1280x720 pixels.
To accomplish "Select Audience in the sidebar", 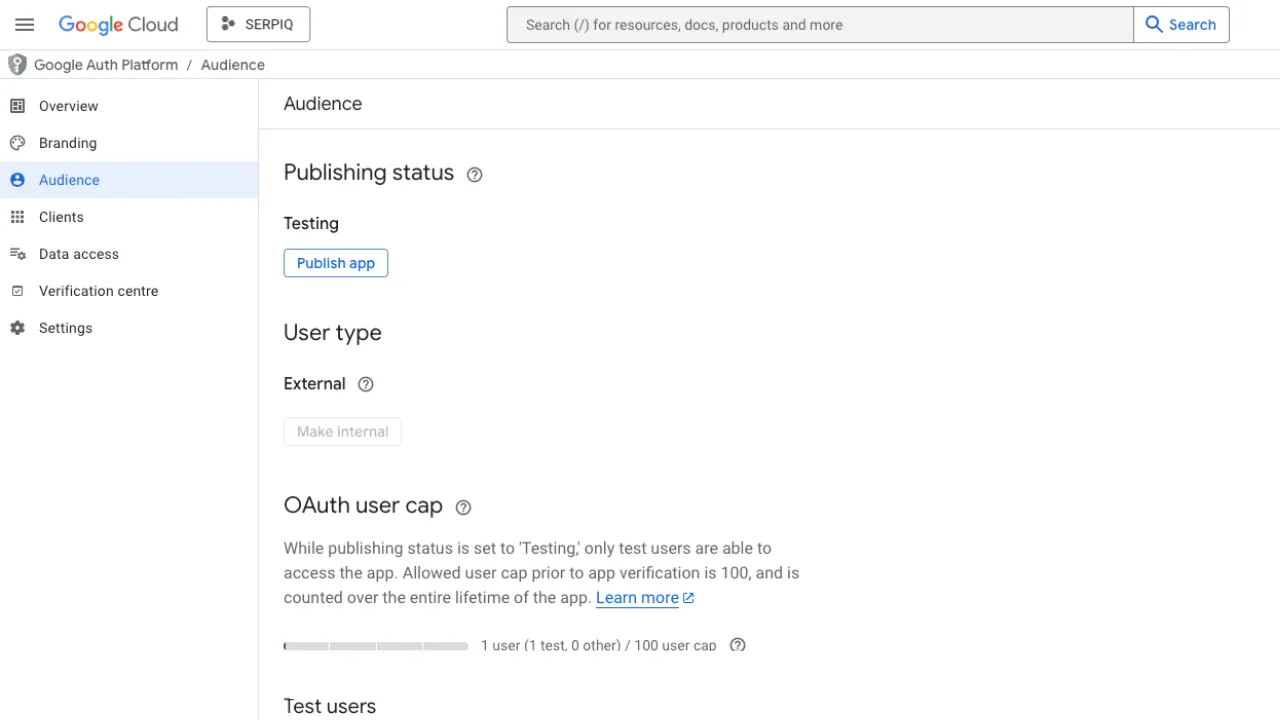I will coord(69,180).
